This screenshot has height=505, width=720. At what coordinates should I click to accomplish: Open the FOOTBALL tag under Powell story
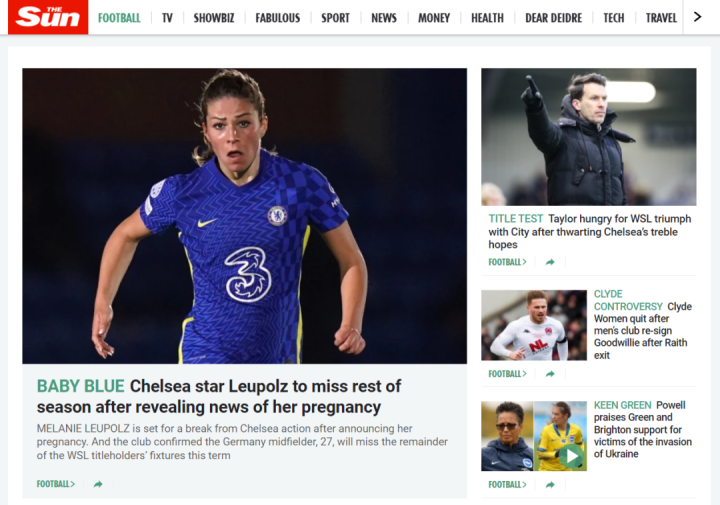[x=507, y=484]
